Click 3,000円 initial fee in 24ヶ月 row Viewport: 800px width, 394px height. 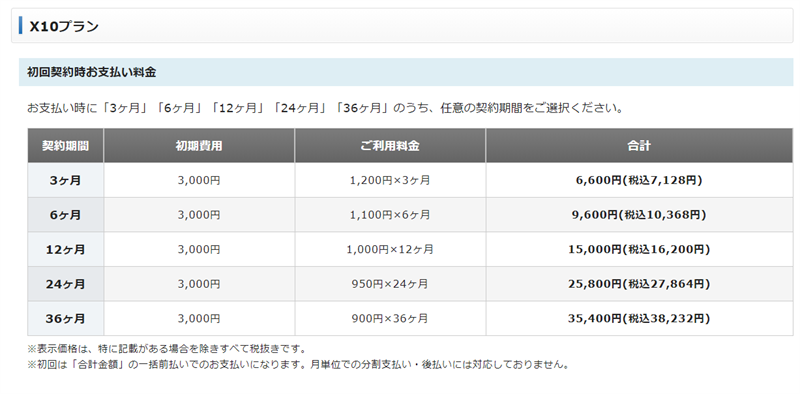click(x=199, y=284)
